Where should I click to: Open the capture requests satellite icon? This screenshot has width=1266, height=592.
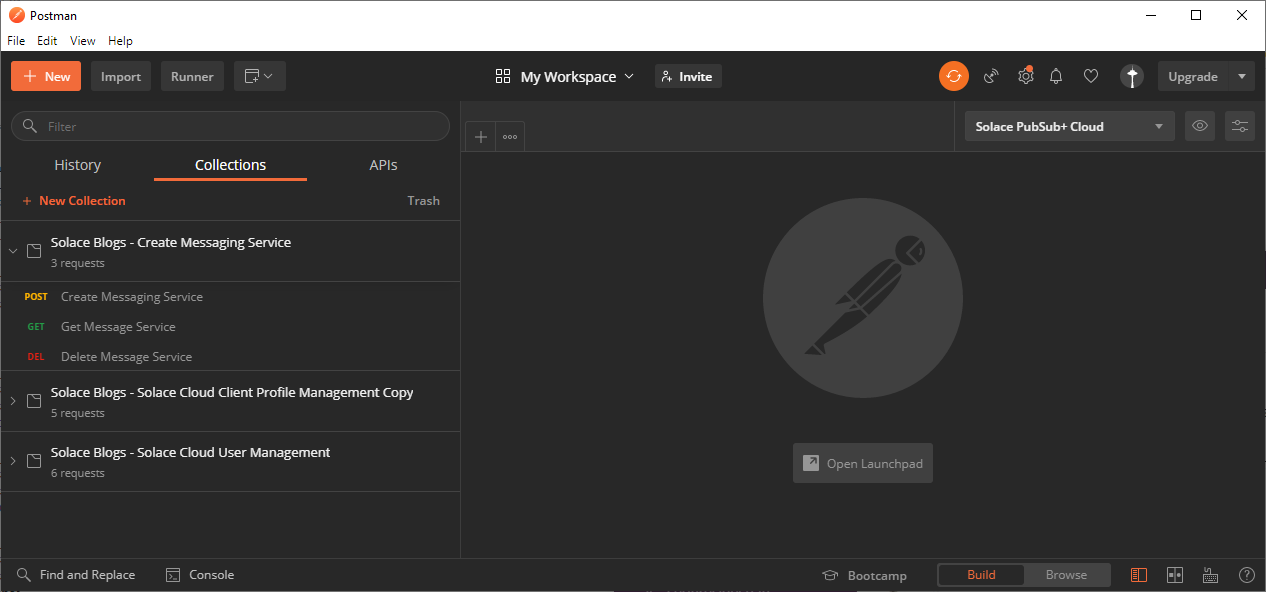pos(991,76)
